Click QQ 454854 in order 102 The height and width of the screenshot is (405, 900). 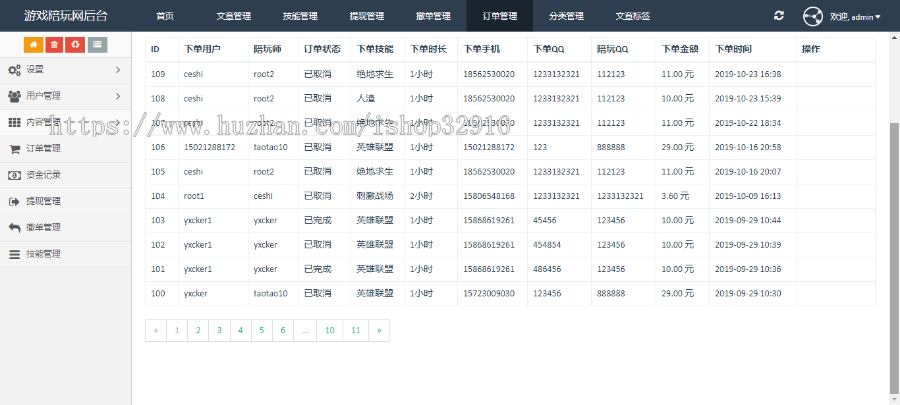547,245
